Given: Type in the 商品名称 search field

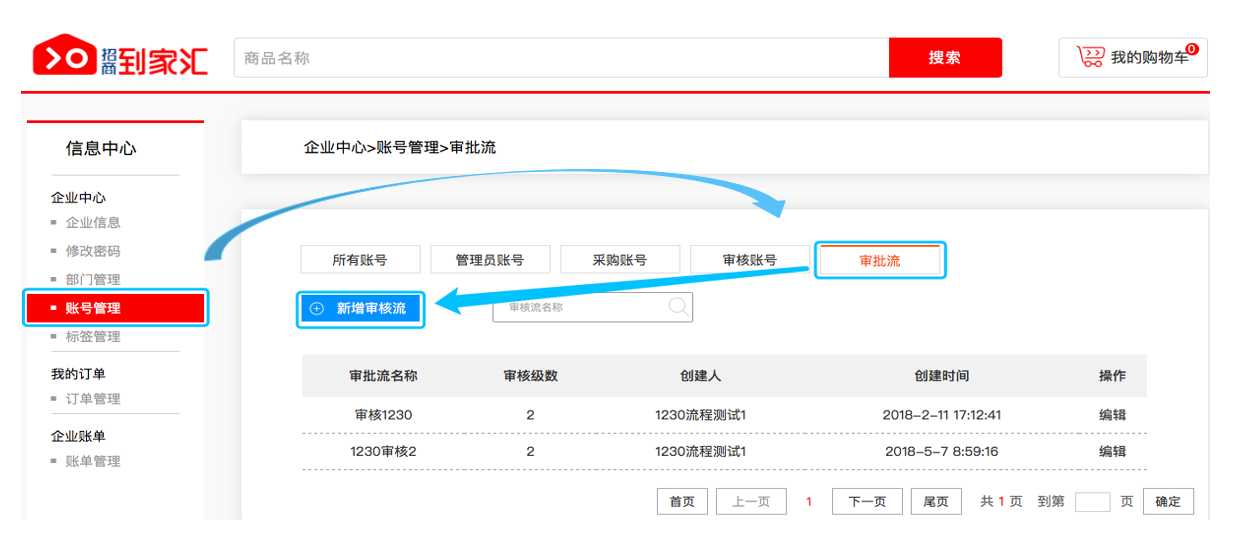Looking at the screenshot, I should pyautogui.click(x=560, y=58).
